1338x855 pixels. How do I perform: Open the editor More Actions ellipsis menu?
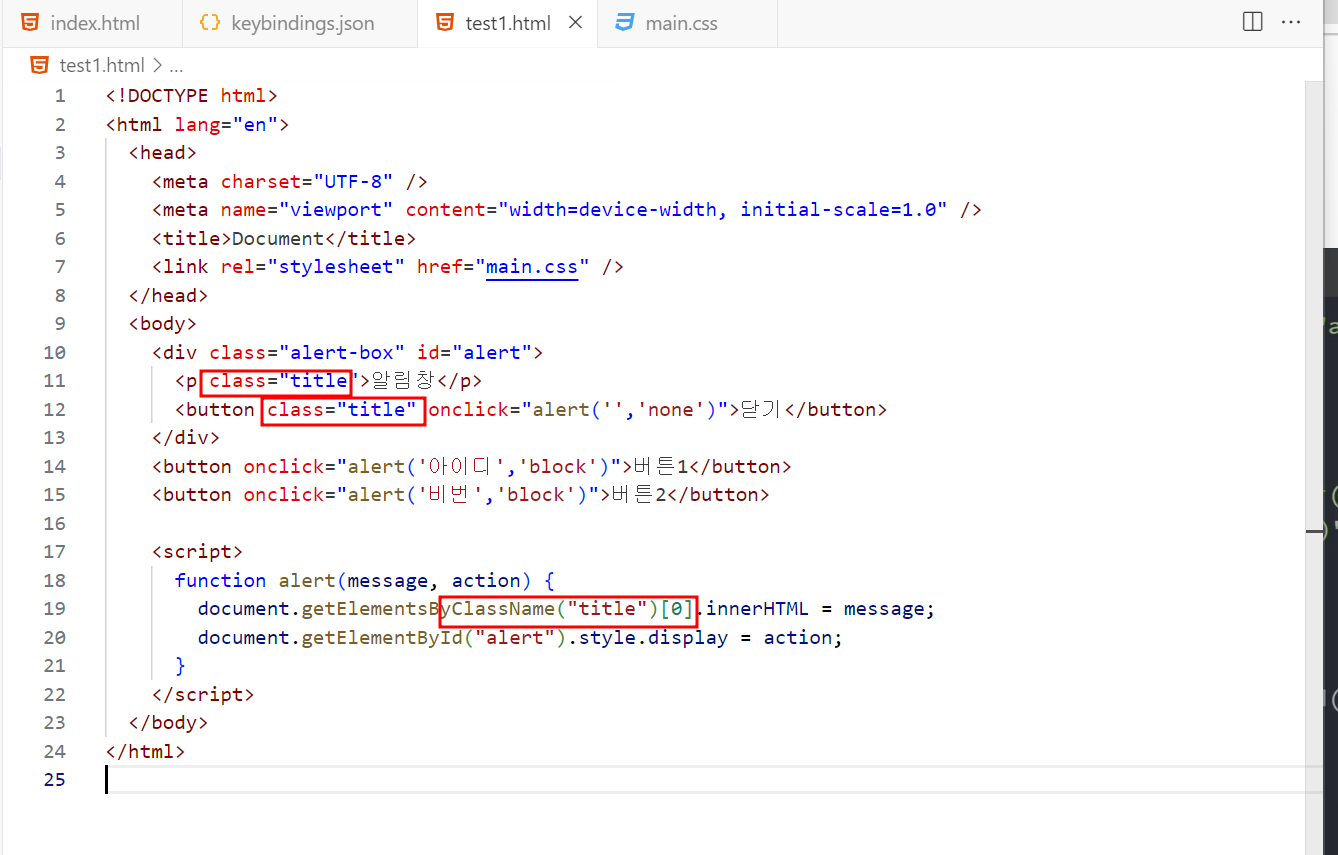pos(1291,22)
